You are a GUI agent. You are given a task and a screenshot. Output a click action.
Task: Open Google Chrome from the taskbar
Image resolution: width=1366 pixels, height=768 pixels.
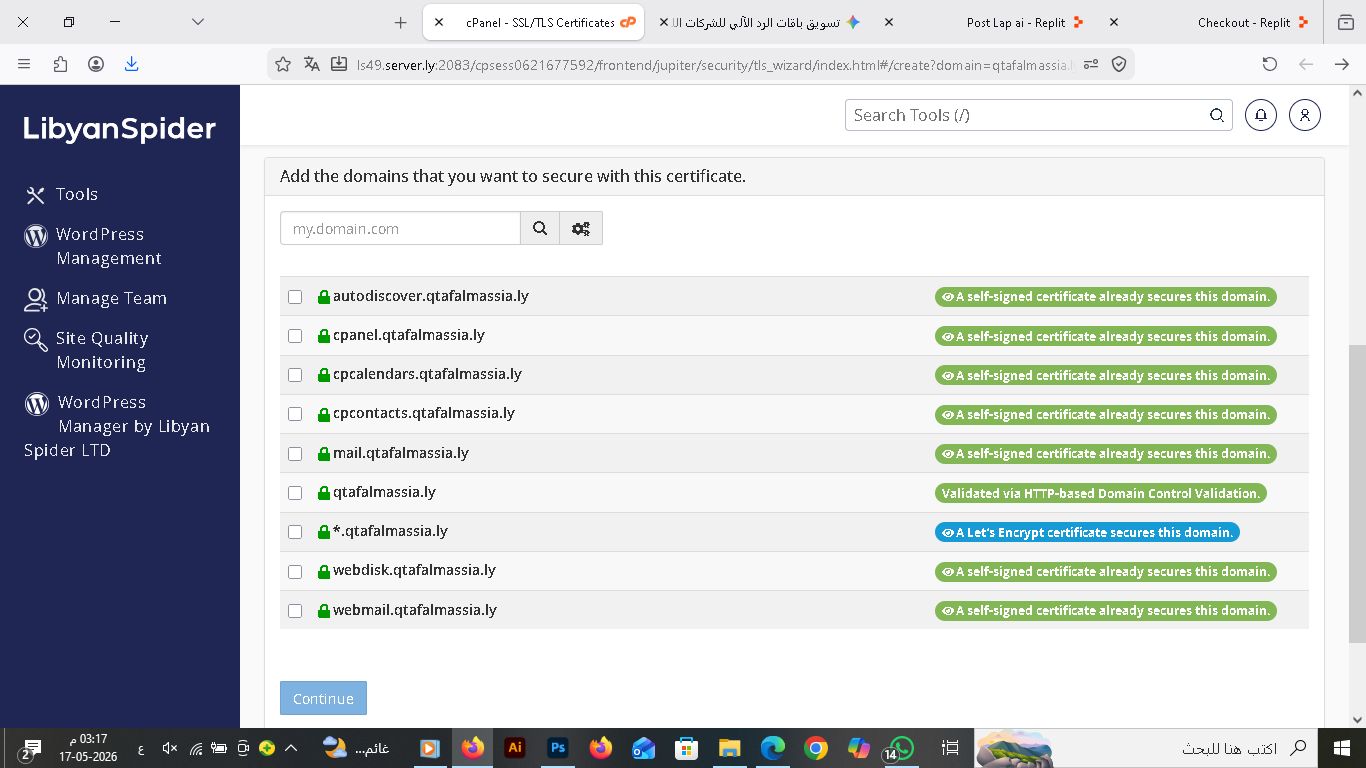coord(816,747)
